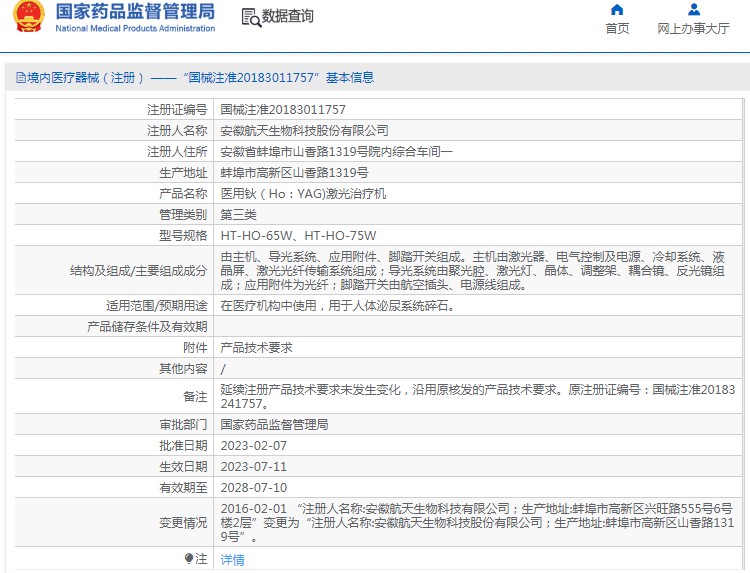Click the lightbulb icon beside 注
This screenshot has width=750, height=573.
pyautogui.click(x=188, y=559)
